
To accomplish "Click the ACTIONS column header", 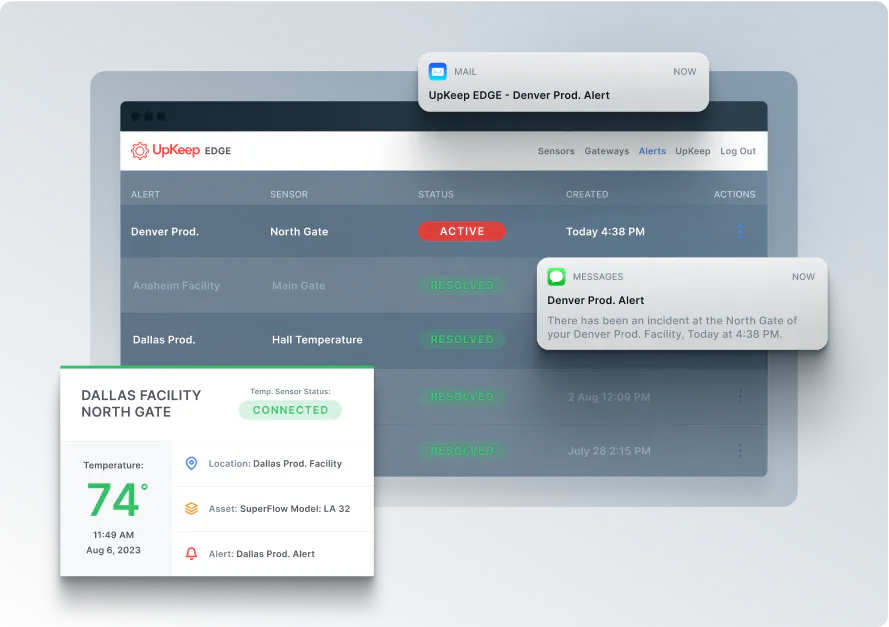I will [734, 194].
